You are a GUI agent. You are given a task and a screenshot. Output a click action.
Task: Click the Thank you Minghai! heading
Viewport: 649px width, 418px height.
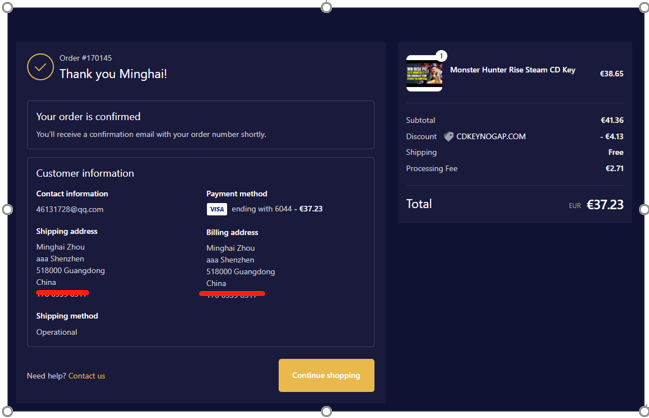point(113,74)
